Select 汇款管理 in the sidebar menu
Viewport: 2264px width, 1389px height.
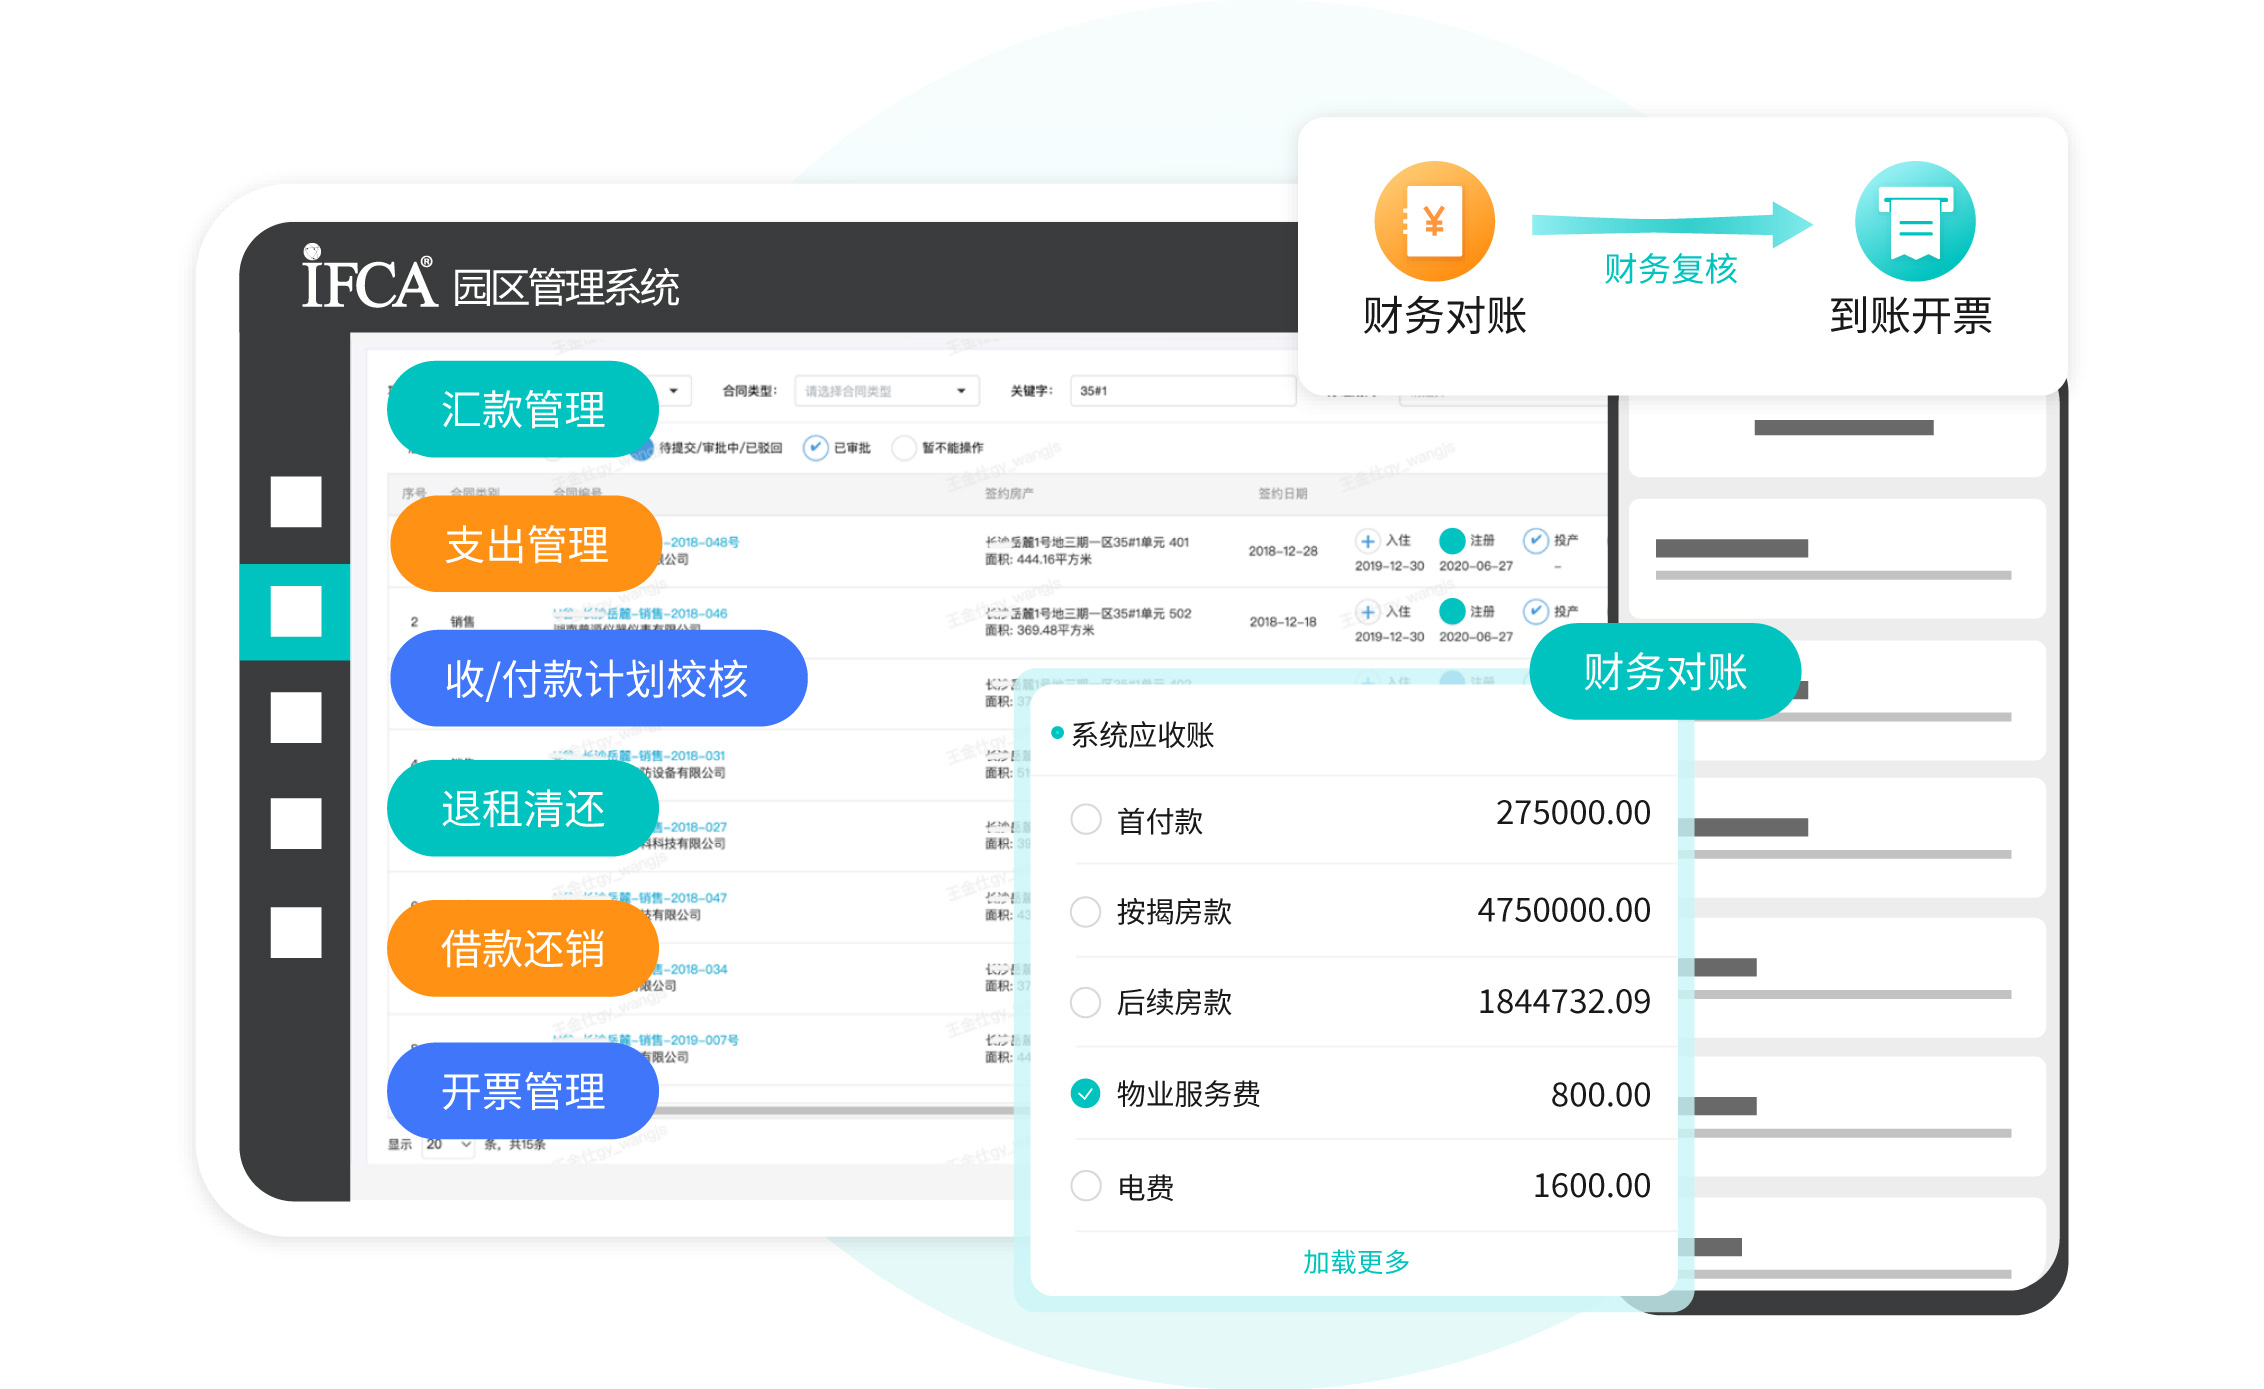522,408
